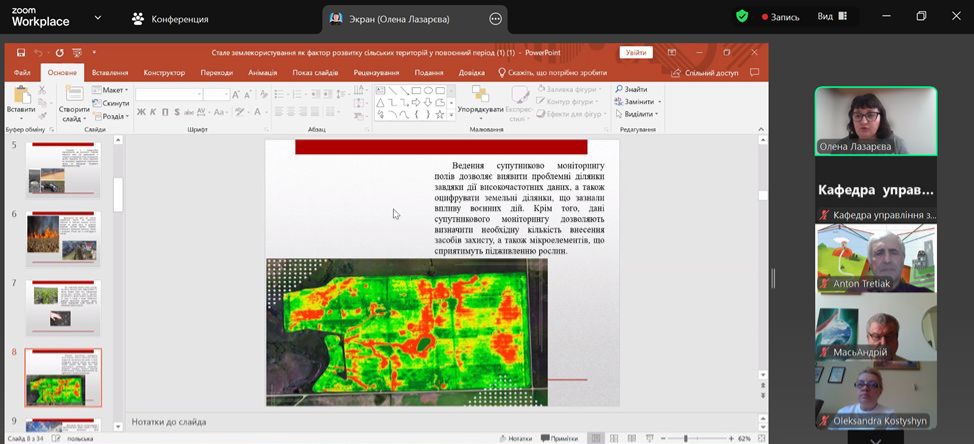The image size is (974, 444).
Task: Toggle text shadow S formatting
Action: click(x=177, y=112)
